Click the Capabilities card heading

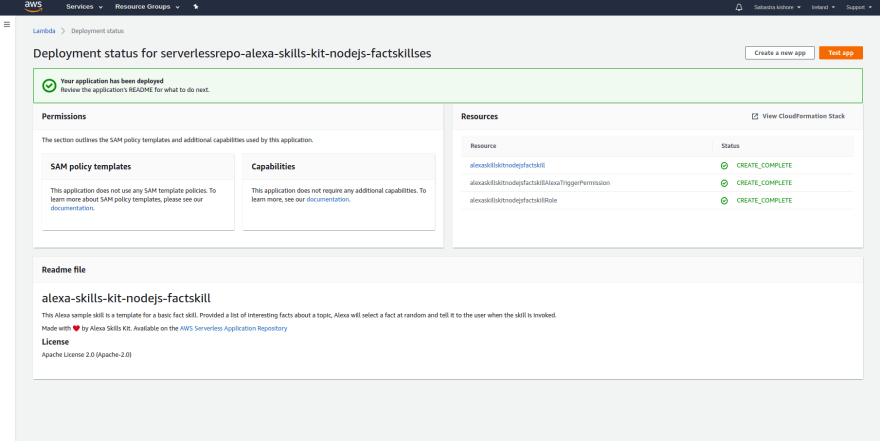(x=273, y=167)
